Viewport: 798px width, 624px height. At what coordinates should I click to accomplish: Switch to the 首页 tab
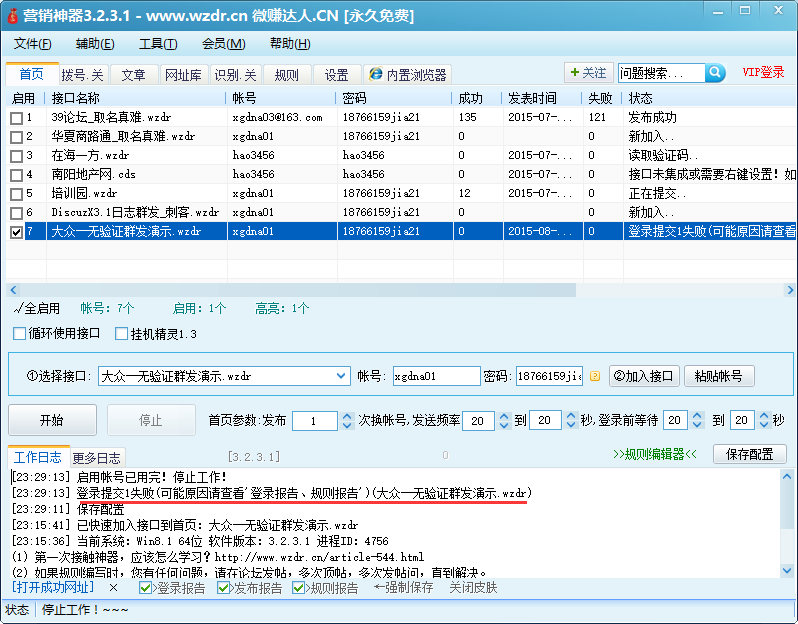point(32,74)
